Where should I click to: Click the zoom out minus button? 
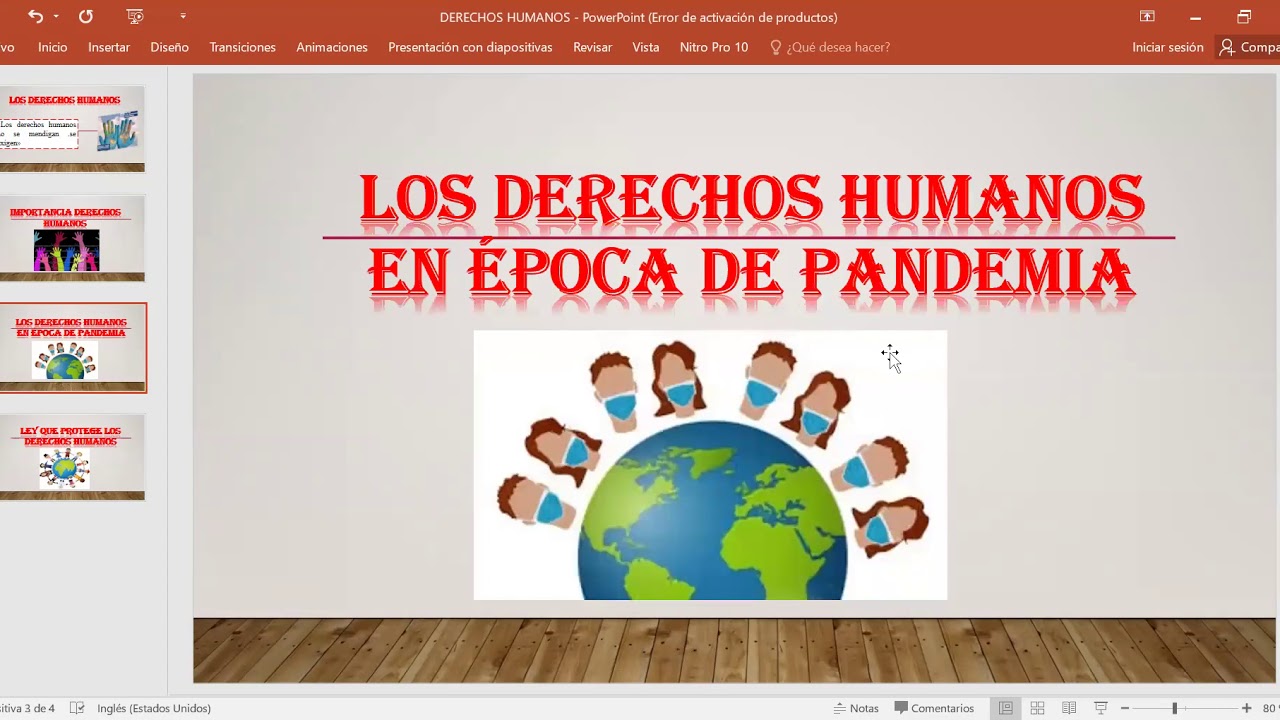coord(1125,708)
